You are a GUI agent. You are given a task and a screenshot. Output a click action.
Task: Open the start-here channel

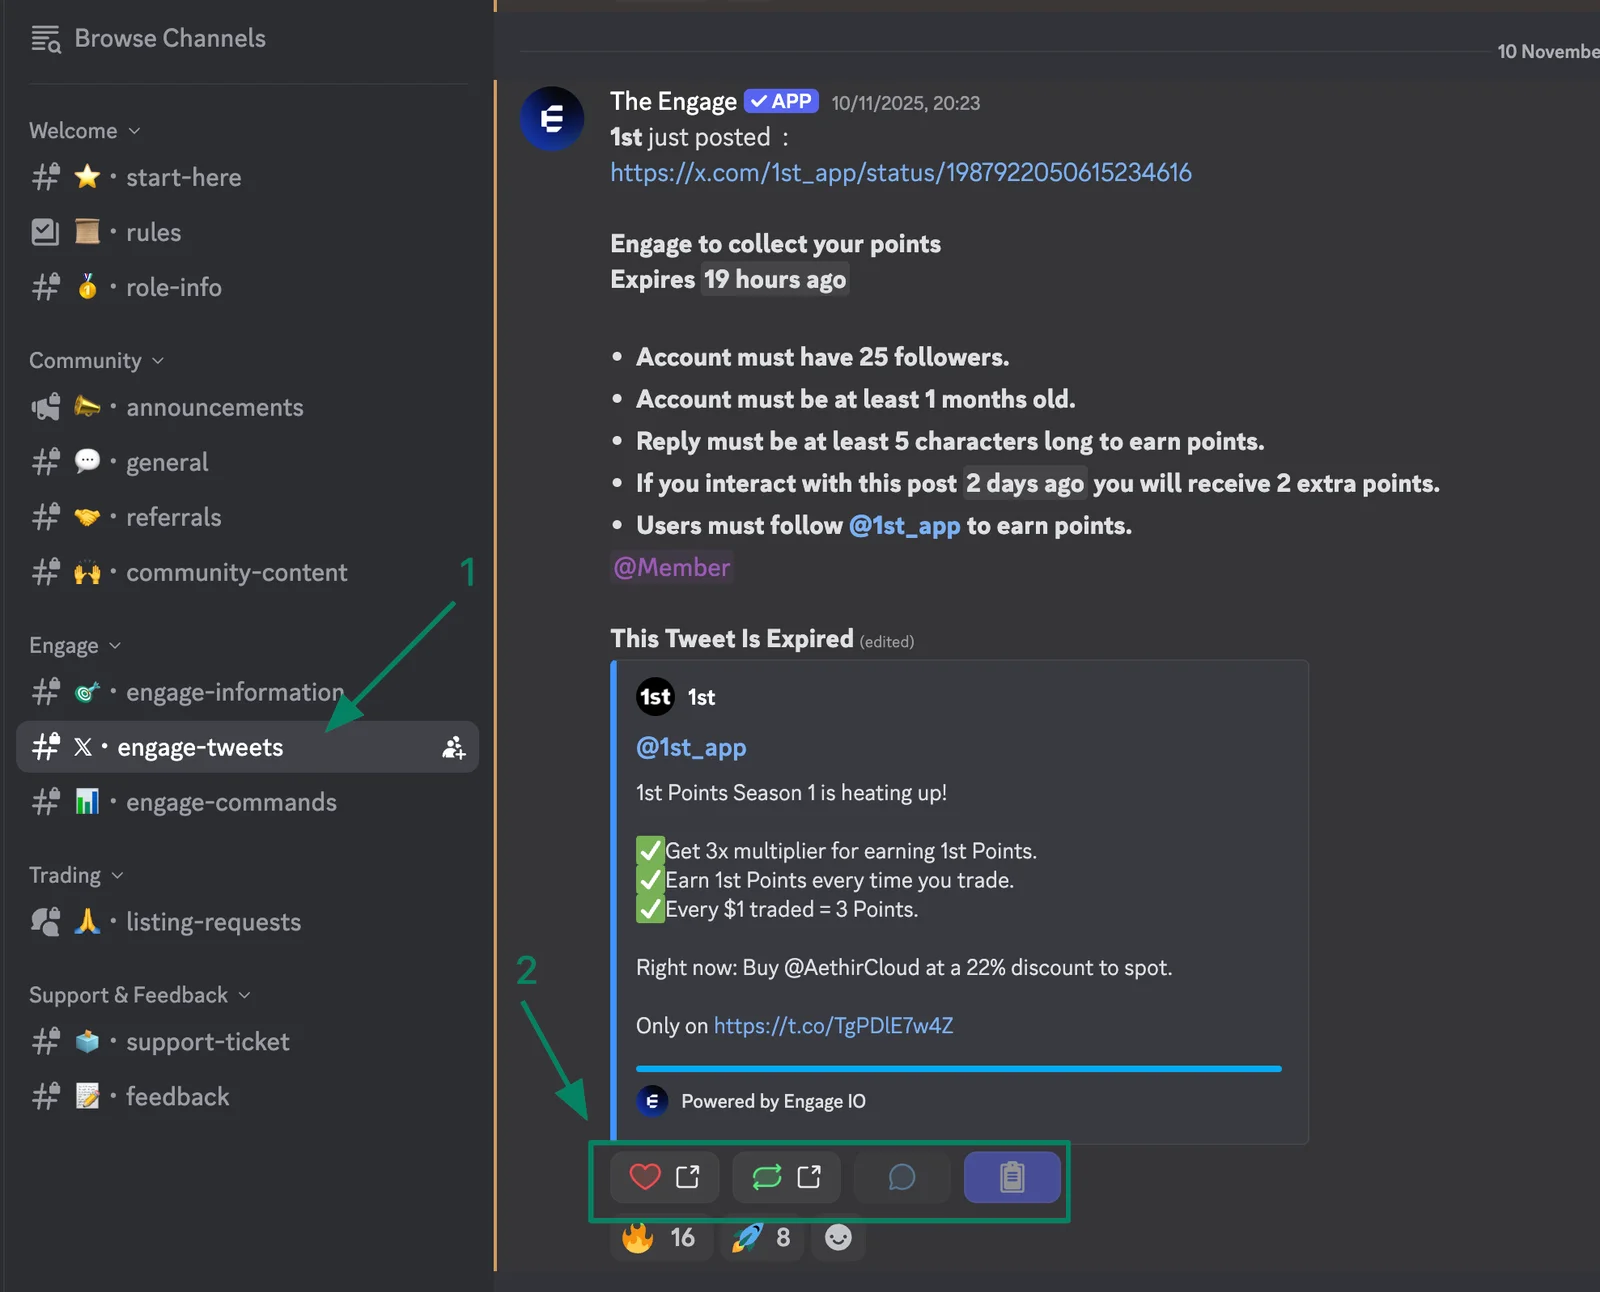pyautogui.click(x=248, y=178)
